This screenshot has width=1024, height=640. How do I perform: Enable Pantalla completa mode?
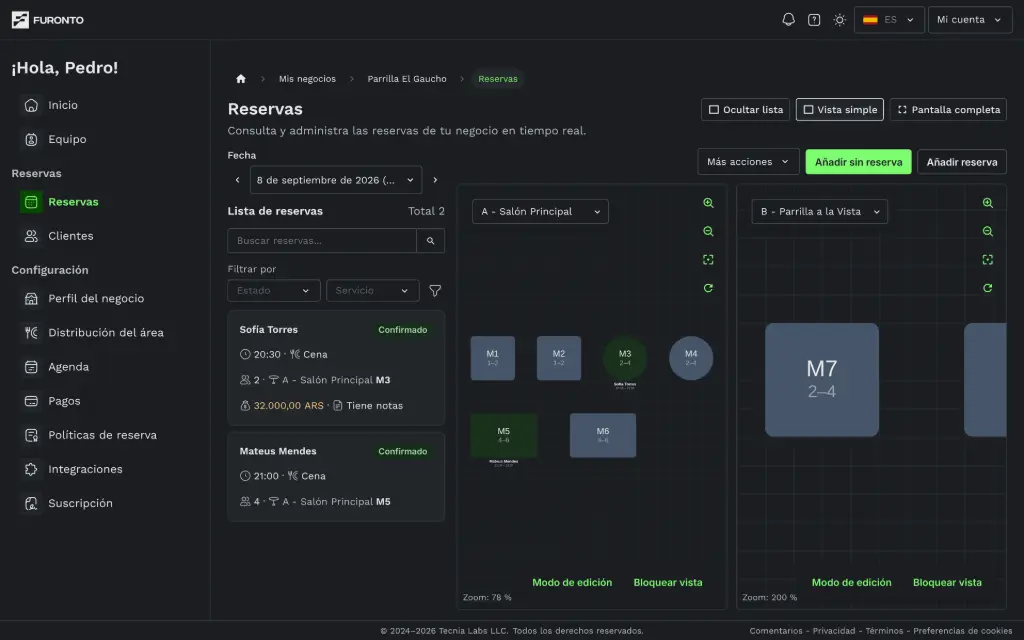click(948, 110)
